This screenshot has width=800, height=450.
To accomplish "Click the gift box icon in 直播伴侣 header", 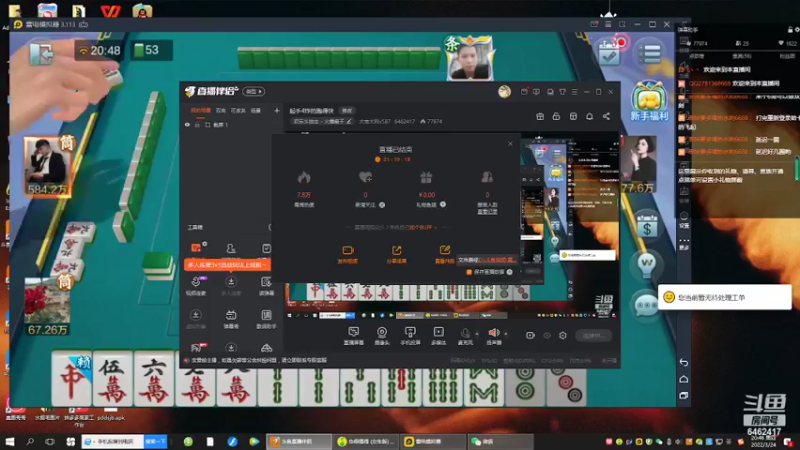I will pyautogui.click(x=540, y=116).
